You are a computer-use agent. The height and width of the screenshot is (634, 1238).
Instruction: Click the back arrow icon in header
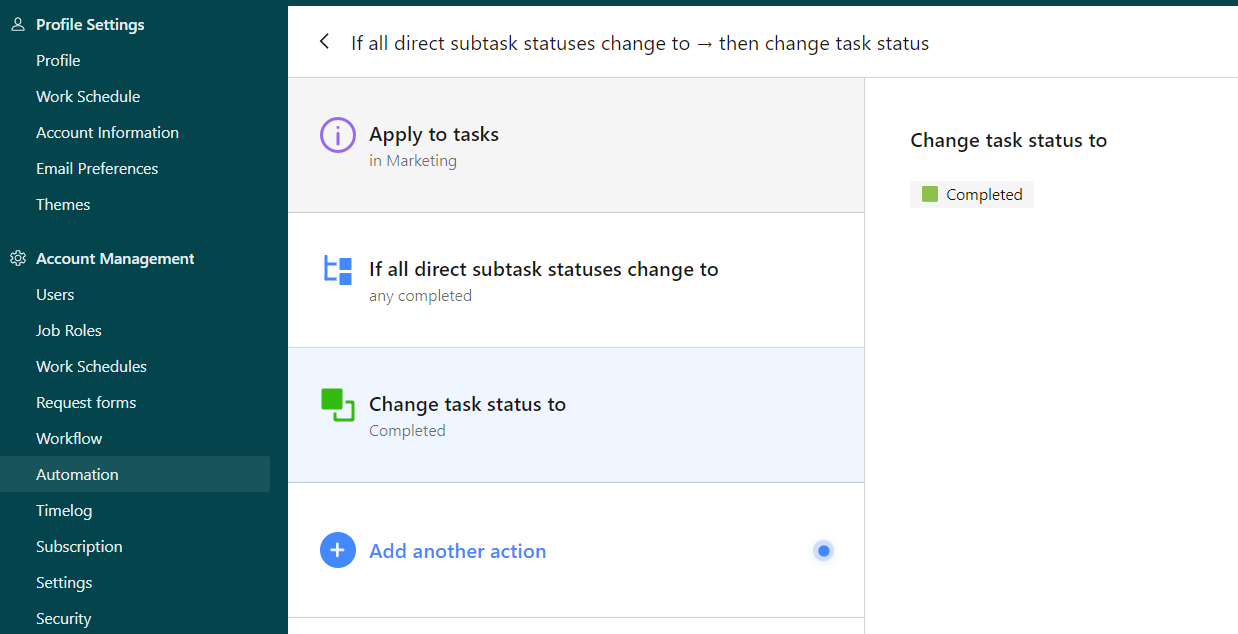pyautogui.click(x=324, y=42)
